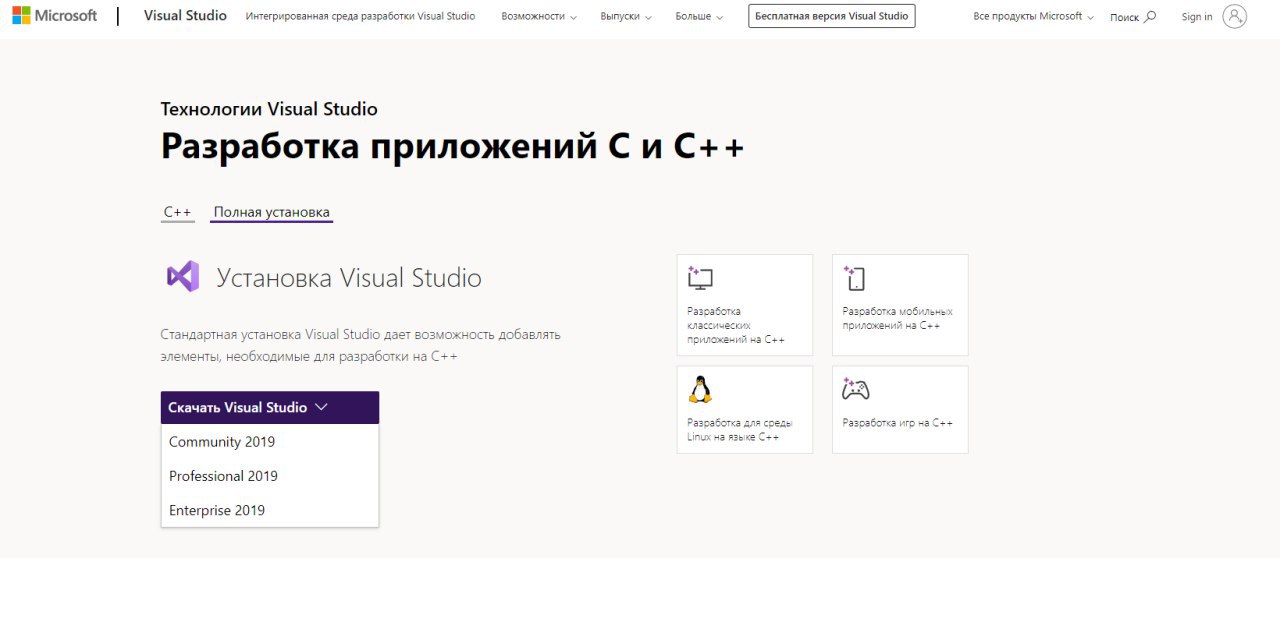Open the Разработка игр на C++ card
Viewport: 1280px width, 629px height.
[900, 409]
